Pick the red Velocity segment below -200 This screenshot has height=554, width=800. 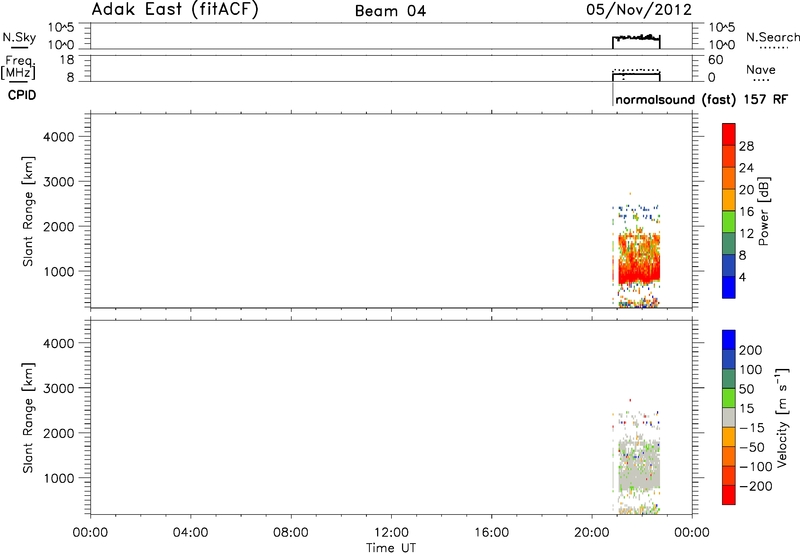click(x=729, y=495)
